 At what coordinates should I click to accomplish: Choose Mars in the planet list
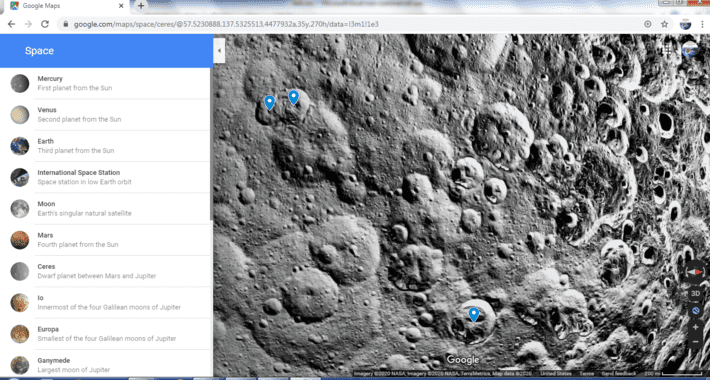pos(106,240)
